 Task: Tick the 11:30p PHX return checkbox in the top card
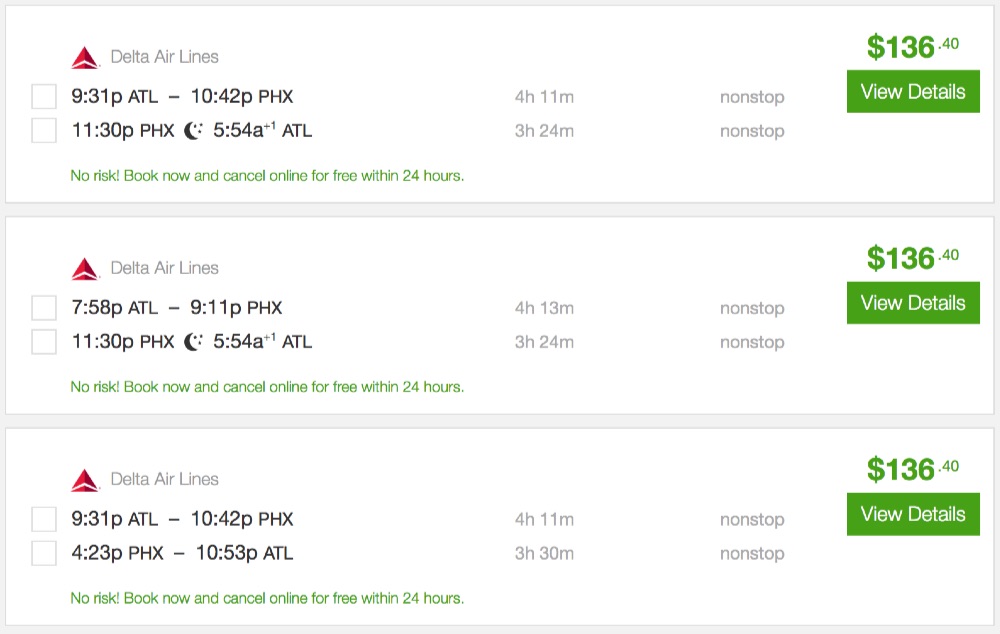(44, 130)
